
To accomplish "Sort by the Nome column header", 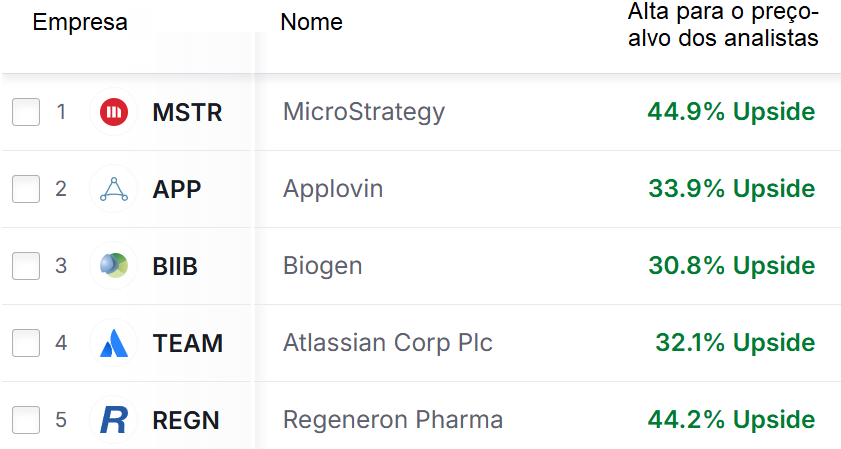I will 311,23.
